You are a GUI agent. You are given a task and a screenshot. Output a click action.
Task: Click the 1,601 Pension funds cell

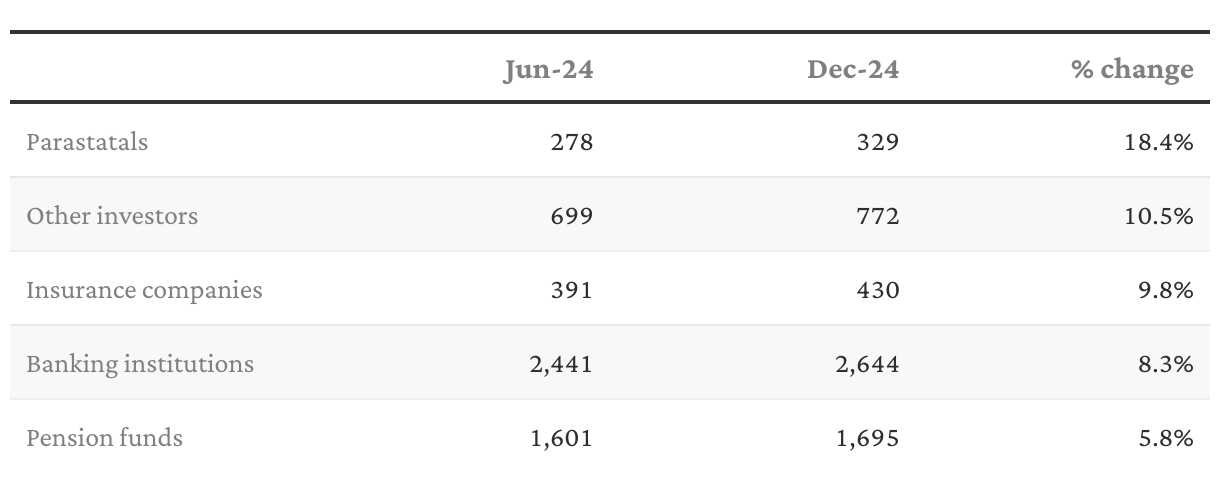coord(562,438)
